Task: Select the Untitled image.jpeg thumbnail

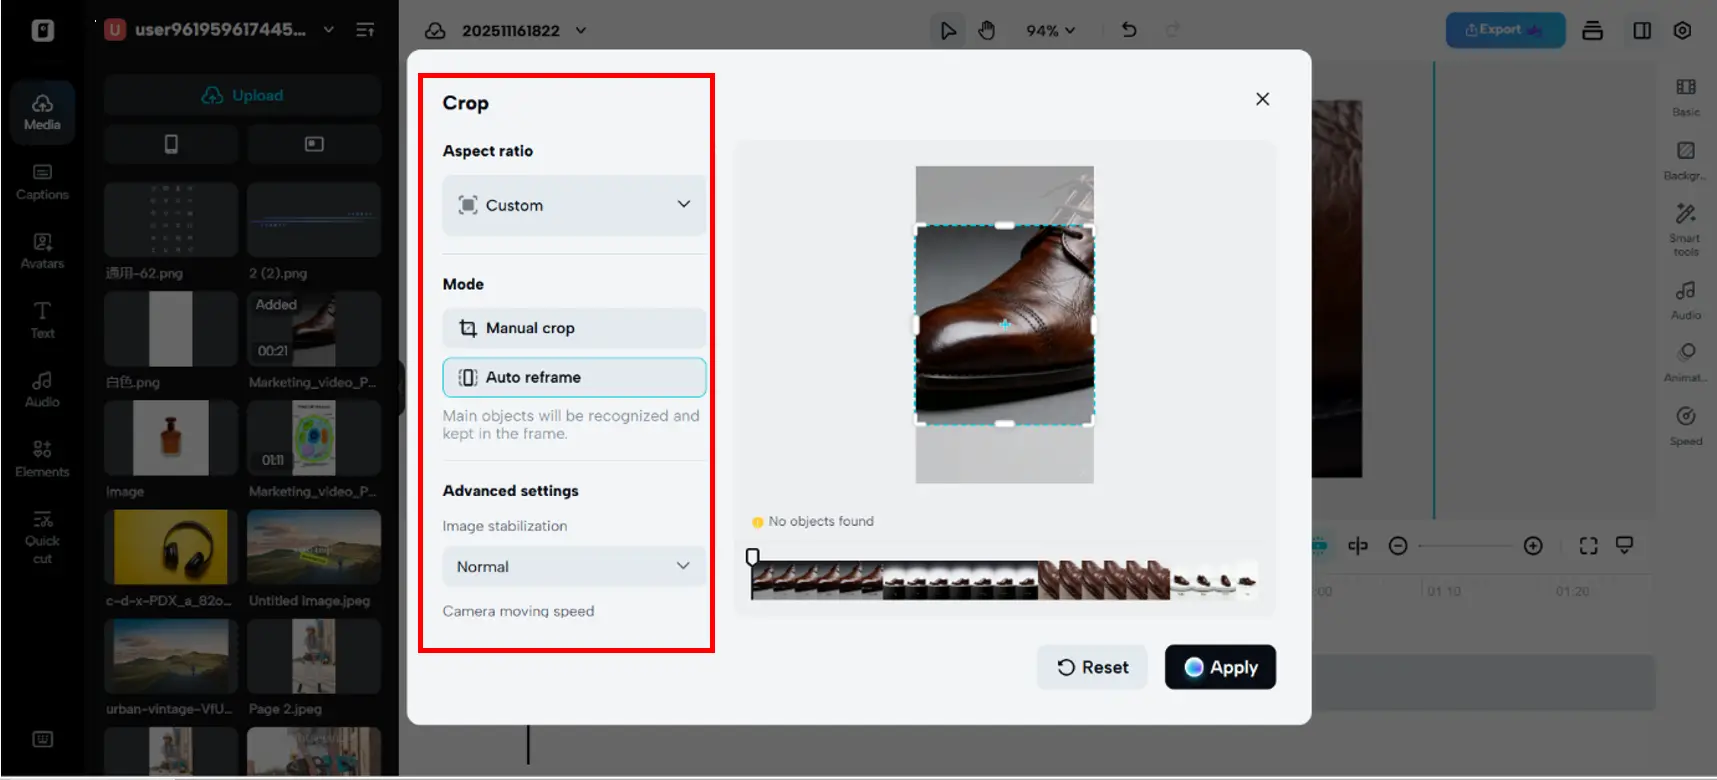Action: tap(314, 547)
